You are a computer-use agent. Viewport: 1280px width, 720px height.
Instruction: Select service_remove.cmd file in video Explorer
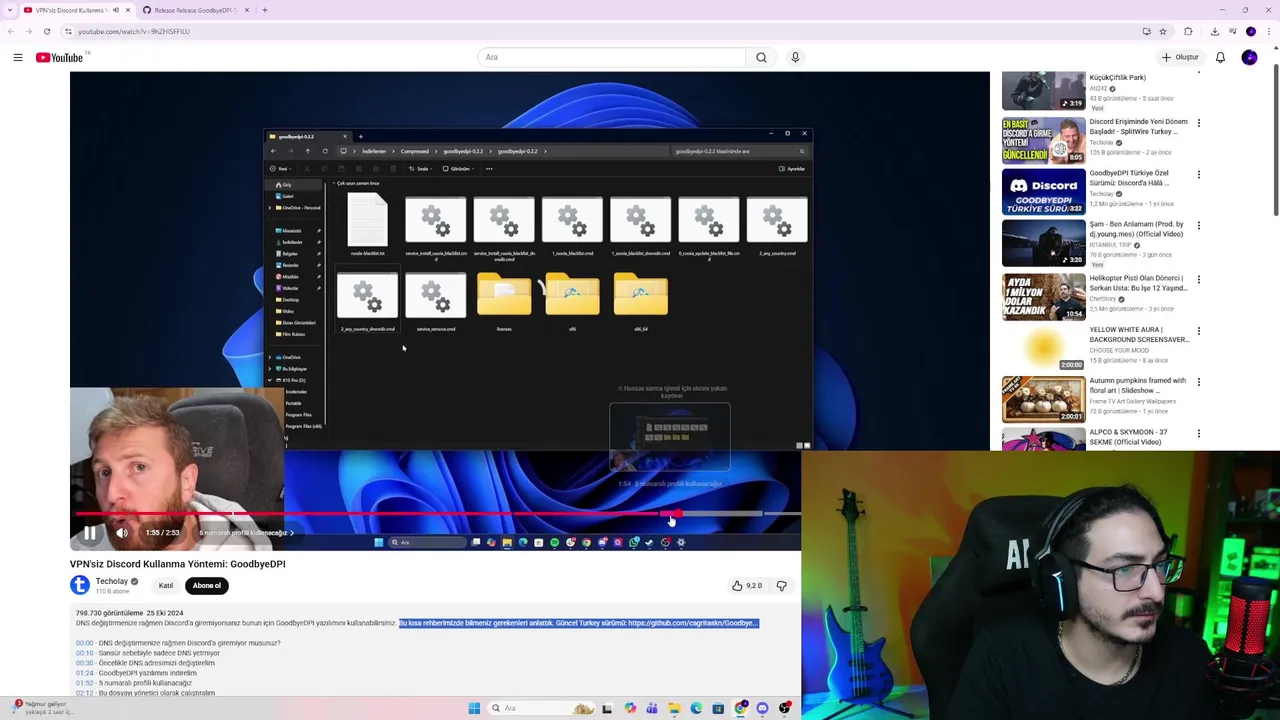click(435, 300)
